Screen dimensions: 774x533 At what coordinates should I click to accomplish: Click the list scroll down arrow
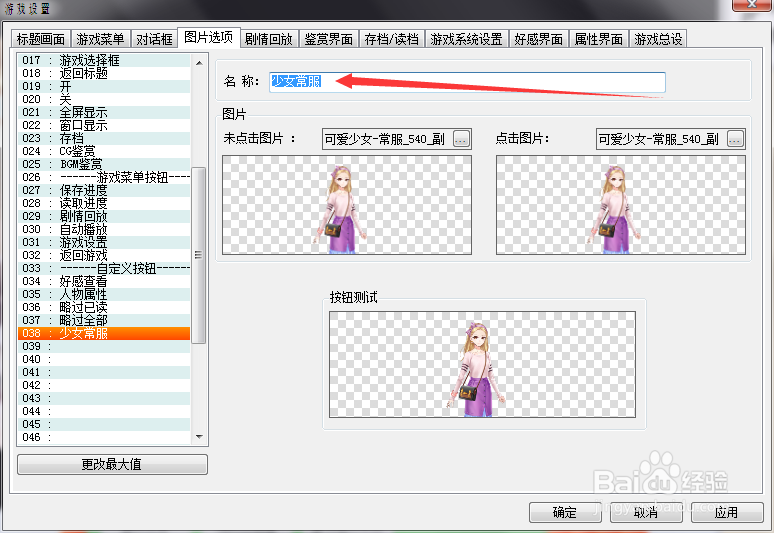(x=199, y=436)
